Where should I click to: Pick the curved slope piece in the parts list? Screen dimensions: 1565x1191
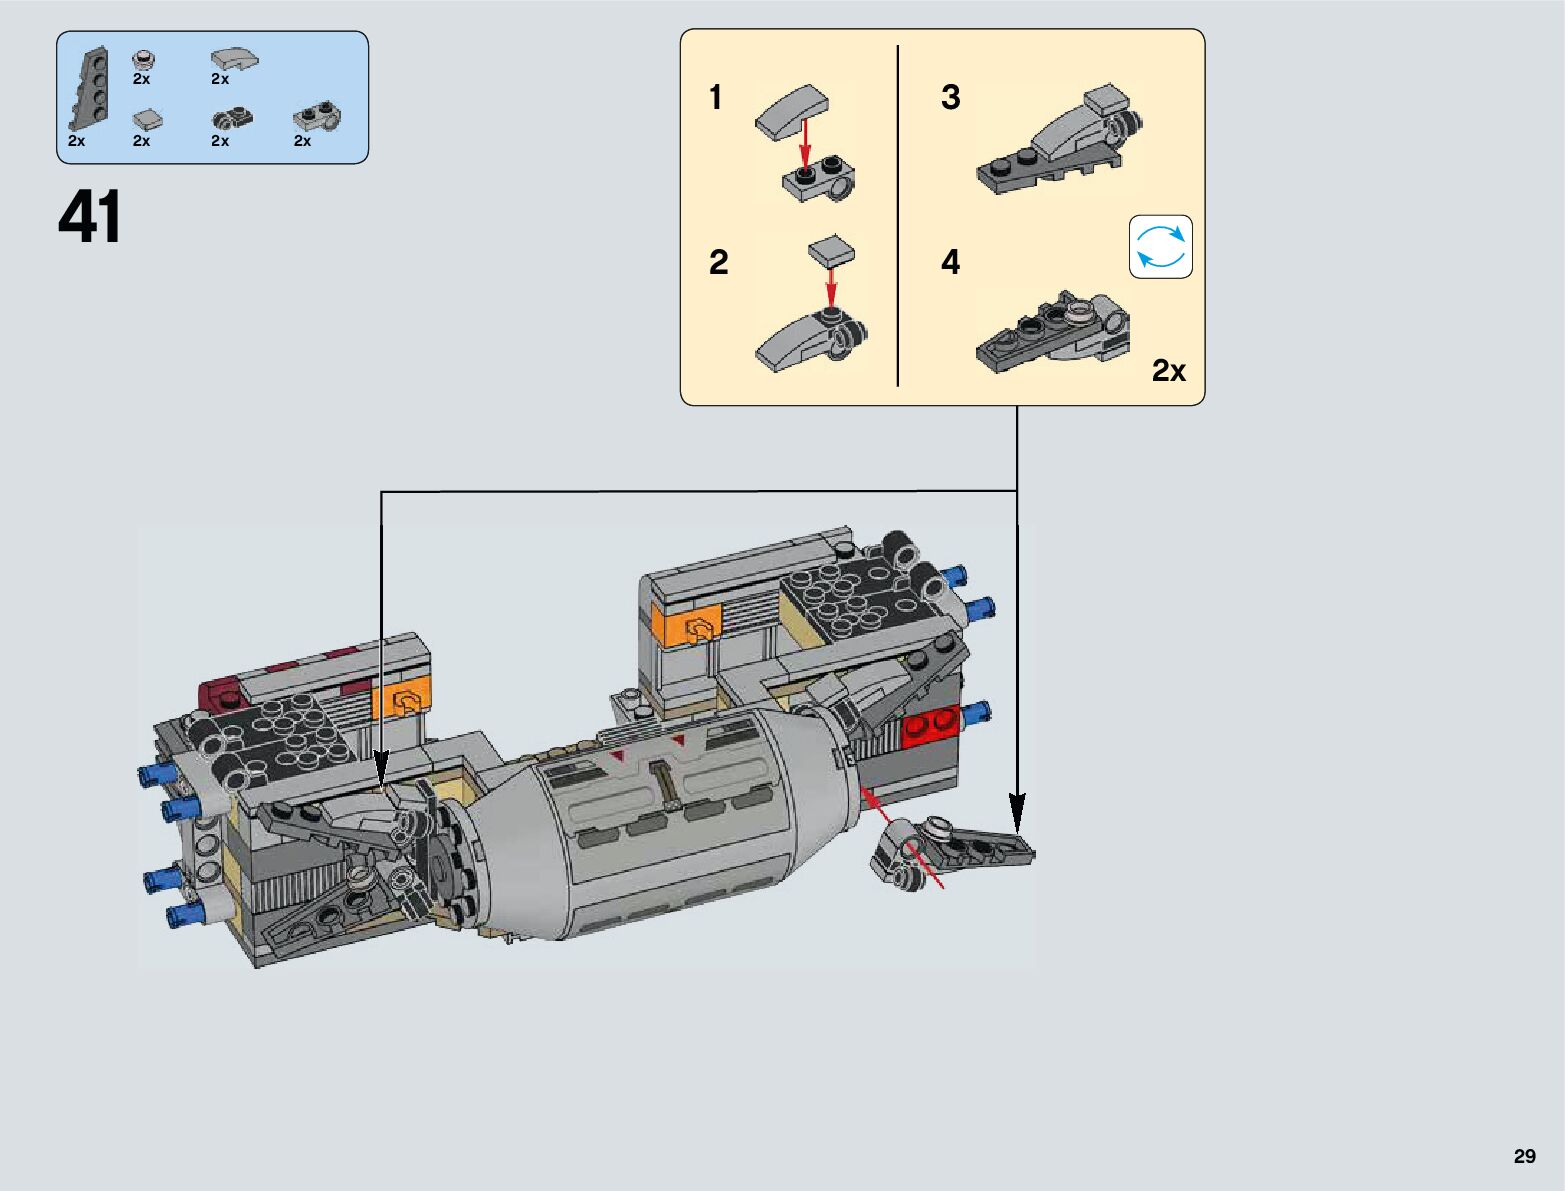tap(233, 59)
